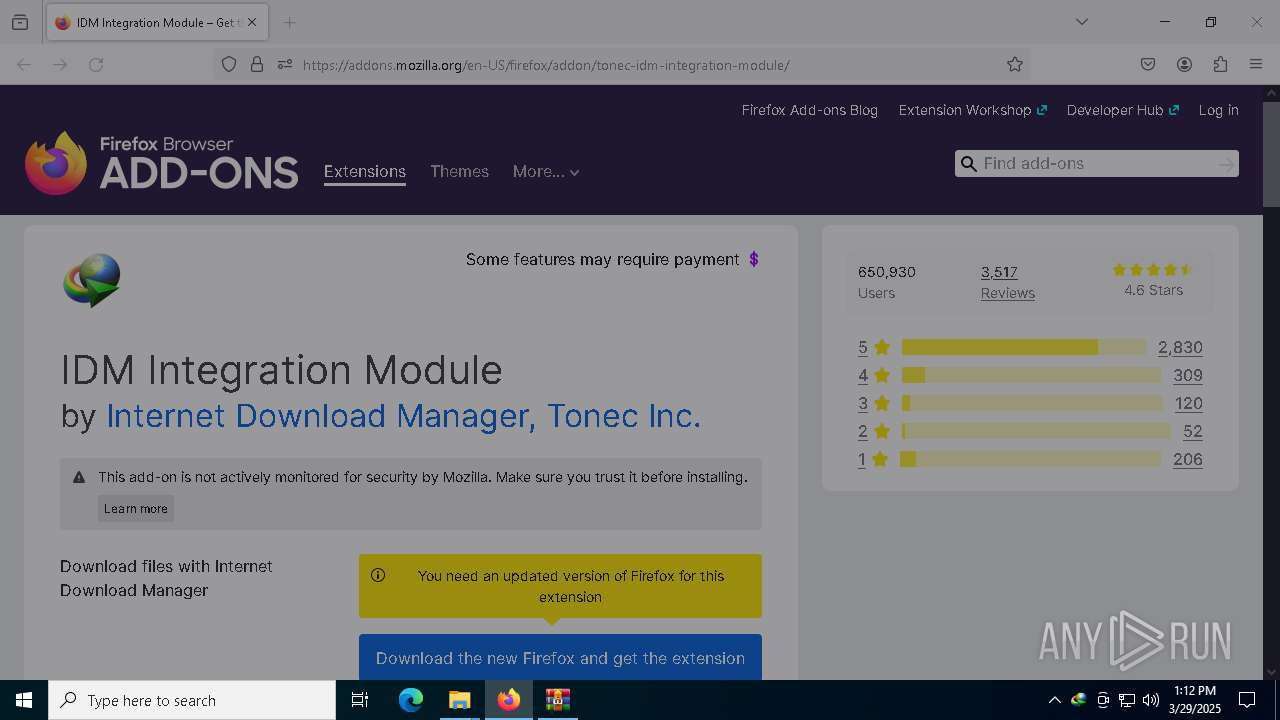
Task: Launch Microsoft Edge from taskbar
Action: [x=411, y=700]
